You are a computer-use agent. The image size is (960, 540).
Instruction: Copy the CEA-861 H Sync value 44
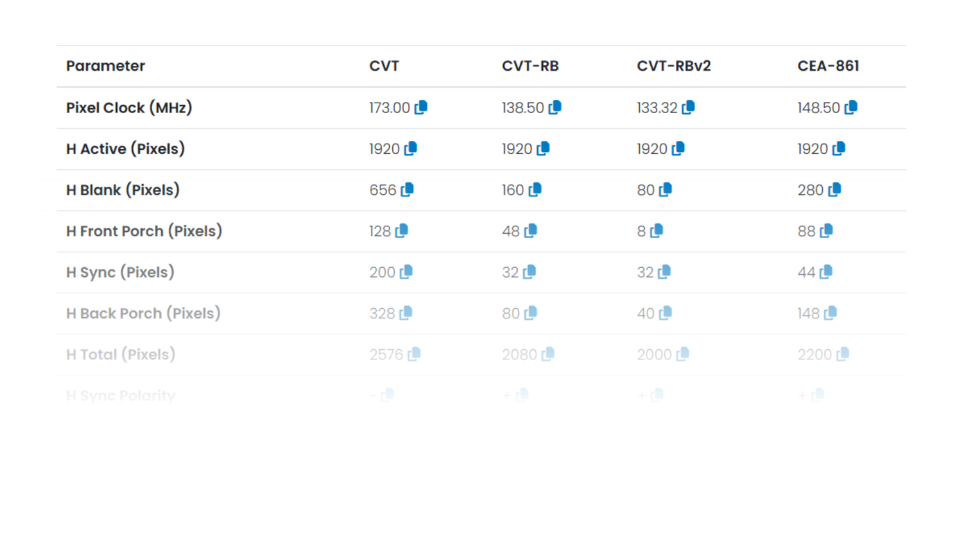click(x=826, y=271)
